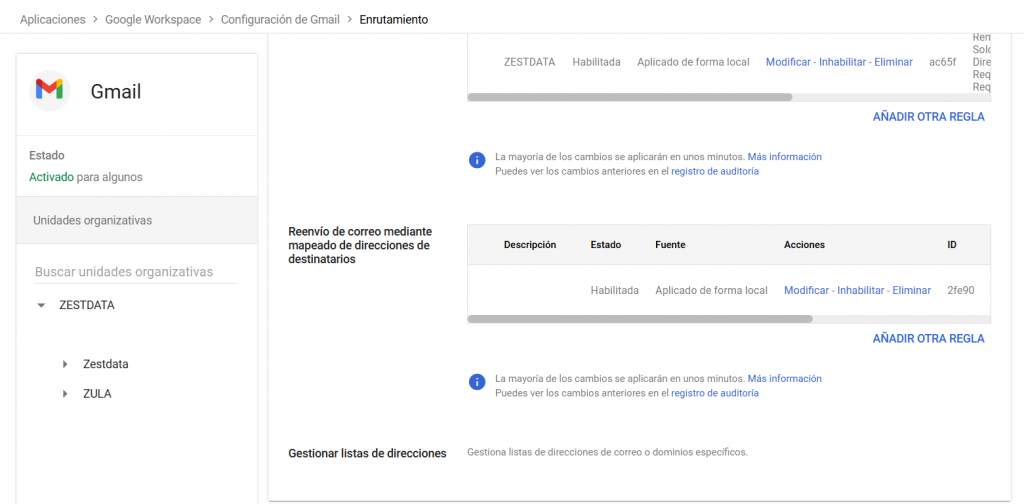Click the Reenvío table horizontal scrollbar
The width and height of the screenshot is (1024, 504).
pos(640,319)
